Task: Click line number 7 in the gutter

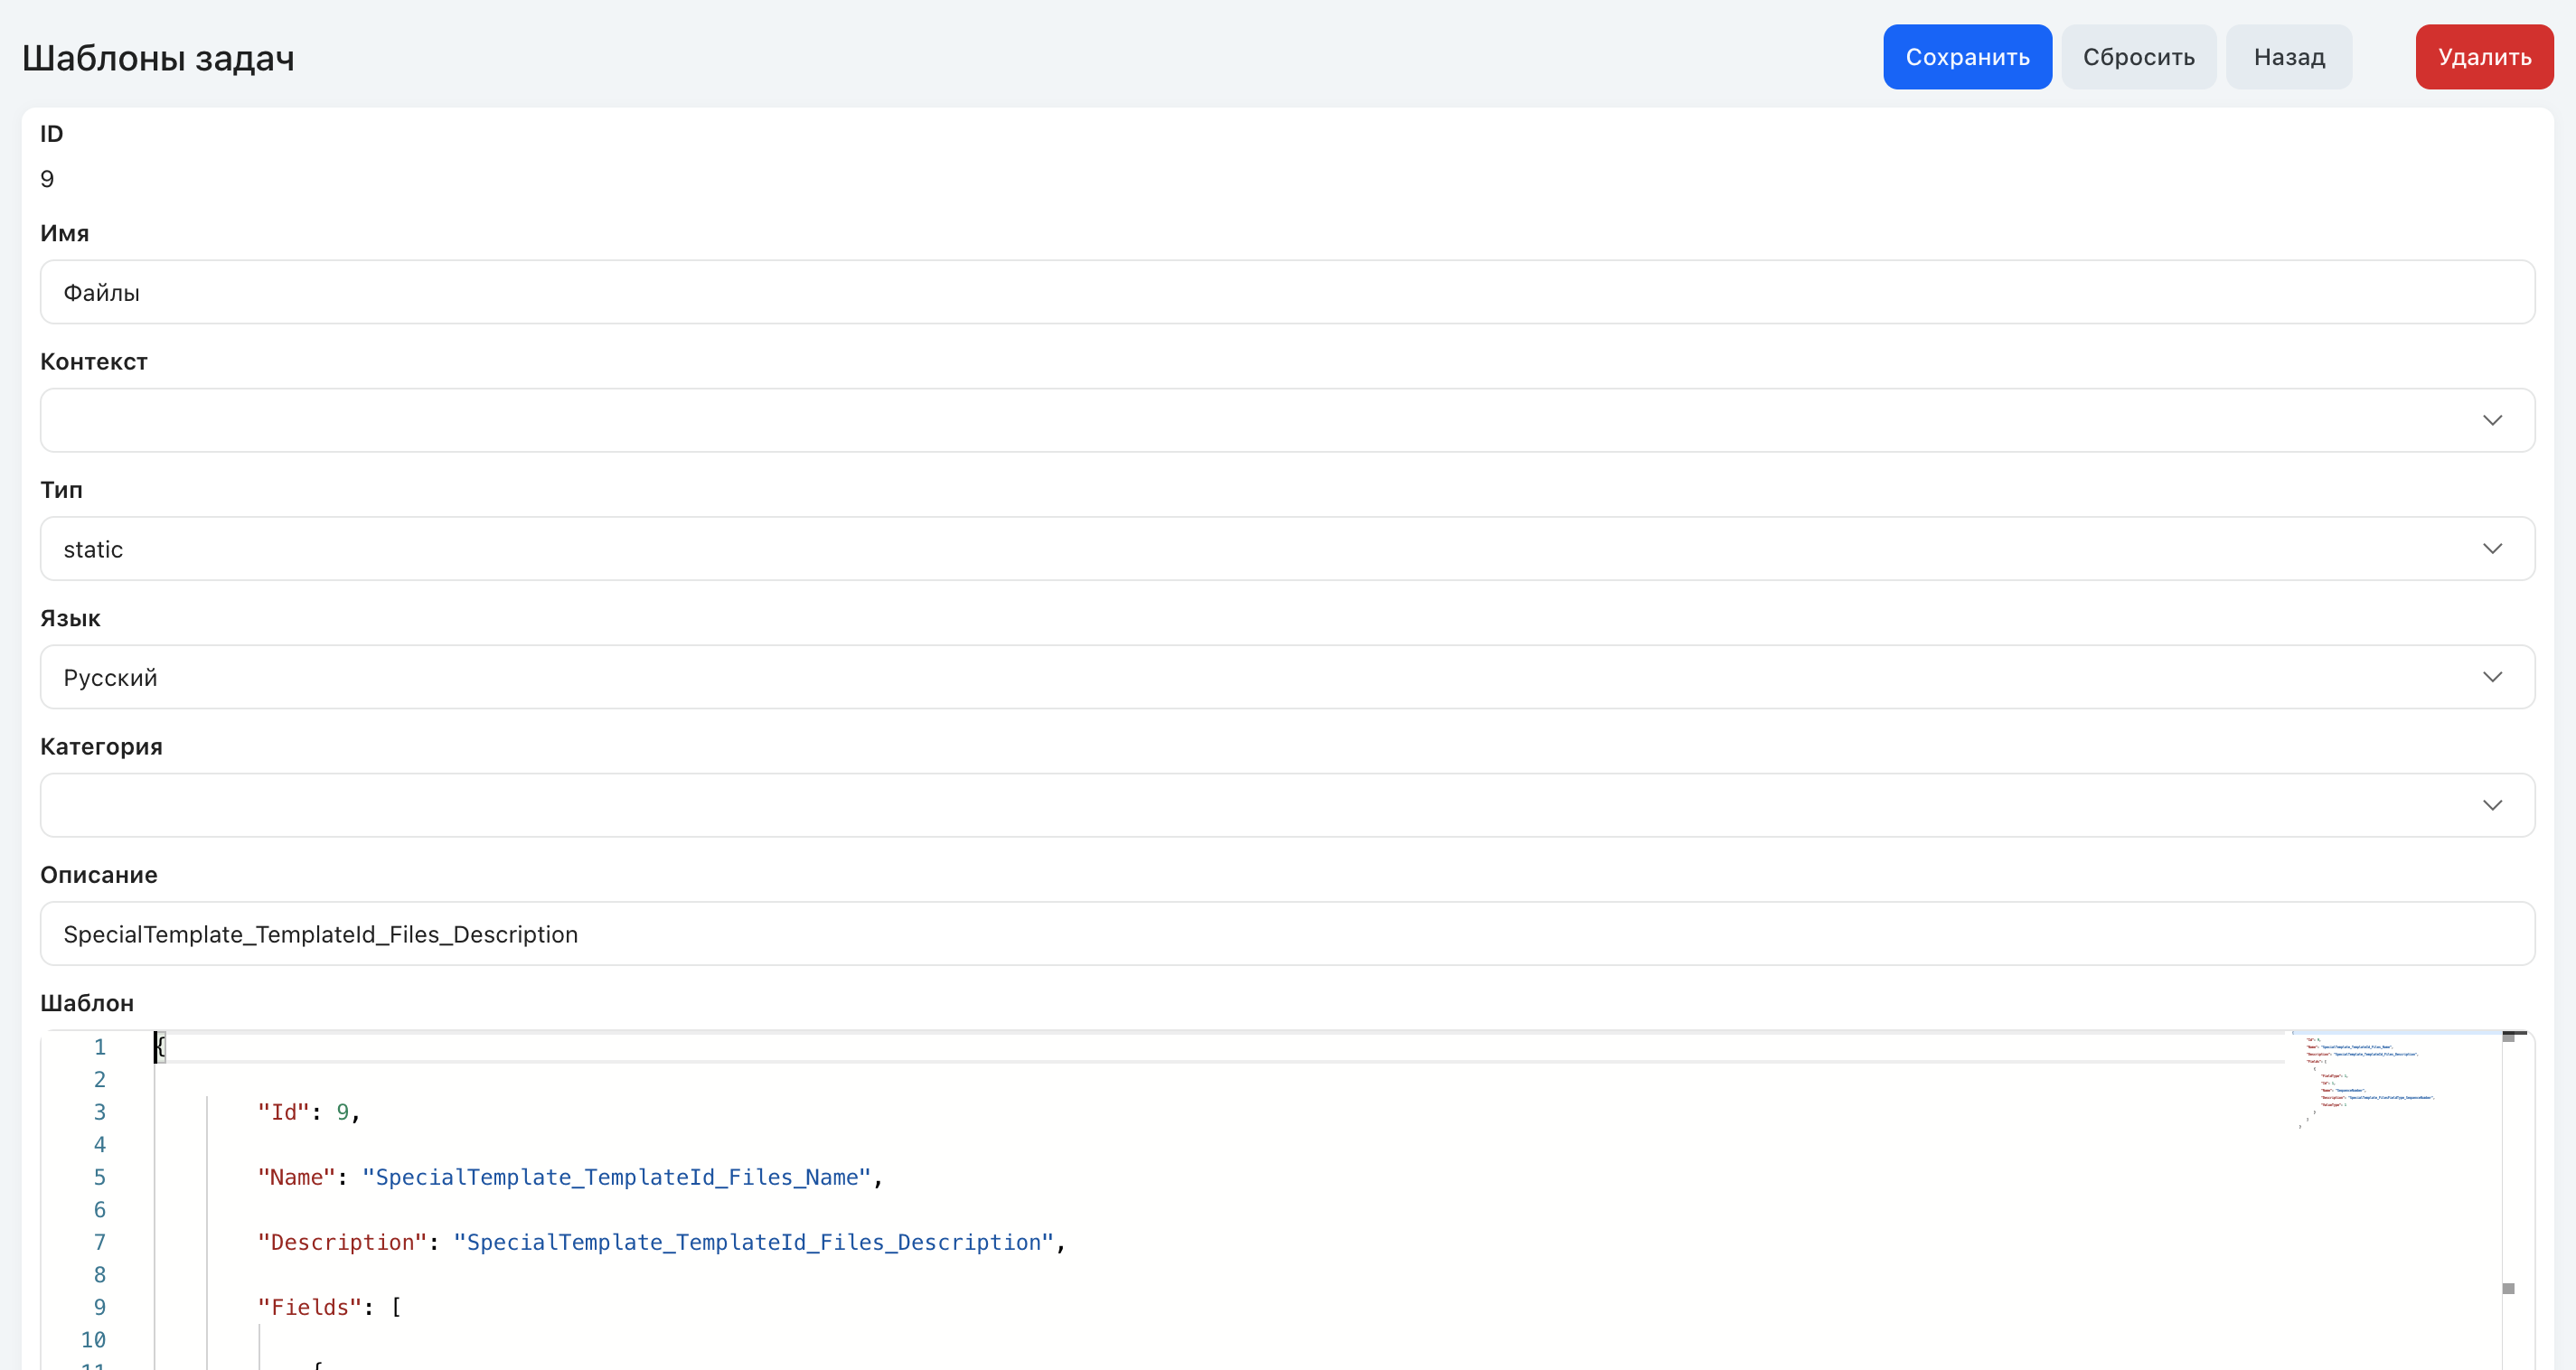Action: pyautogui.click(x=99, y=1242)
